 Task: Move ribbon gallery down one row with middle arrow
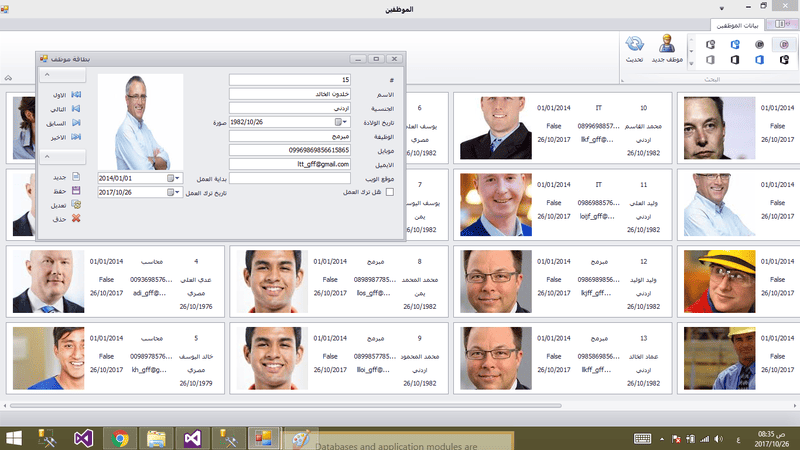tap(691, 51)
